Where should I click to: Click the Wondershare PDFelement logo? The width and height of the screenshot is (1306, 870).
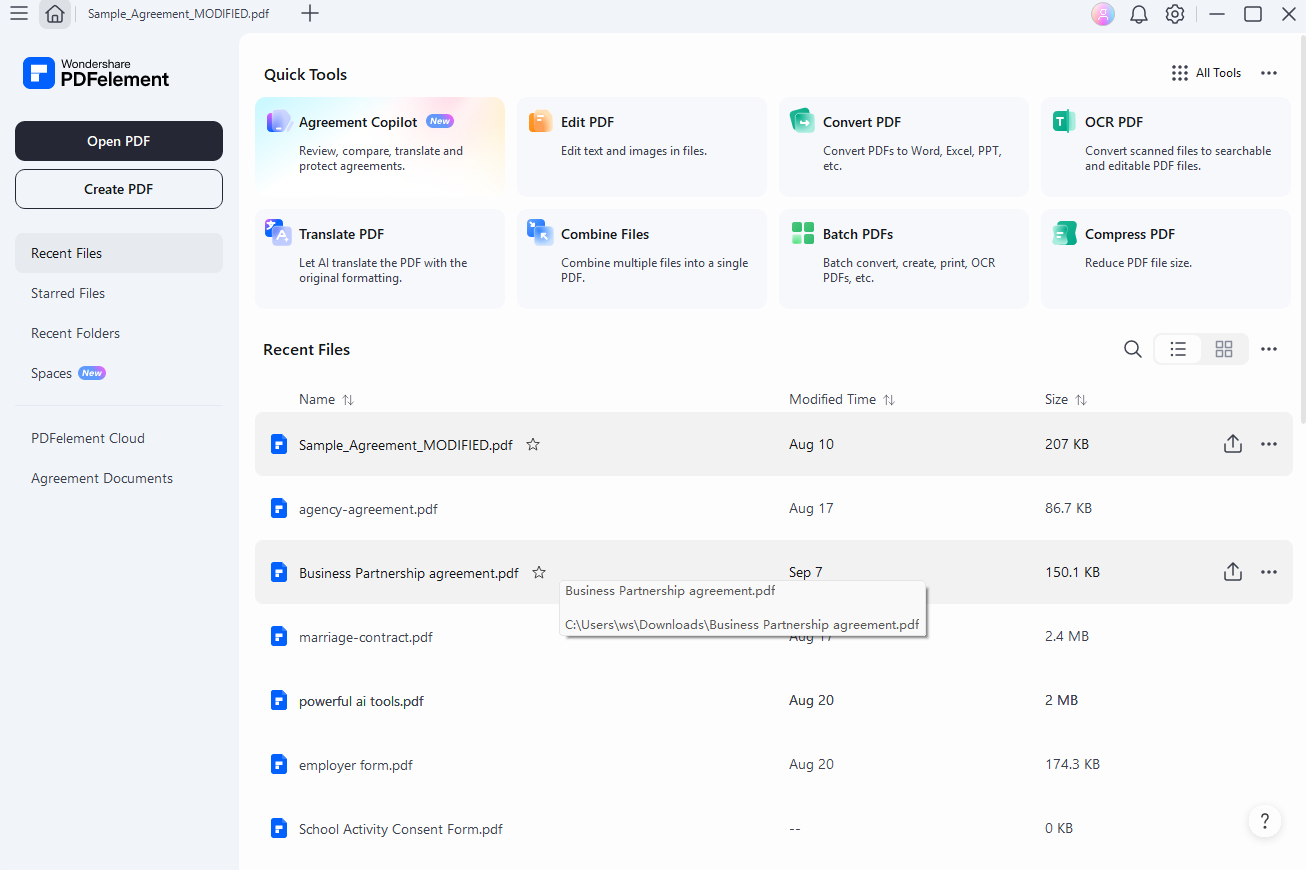(x=96, y=73)
